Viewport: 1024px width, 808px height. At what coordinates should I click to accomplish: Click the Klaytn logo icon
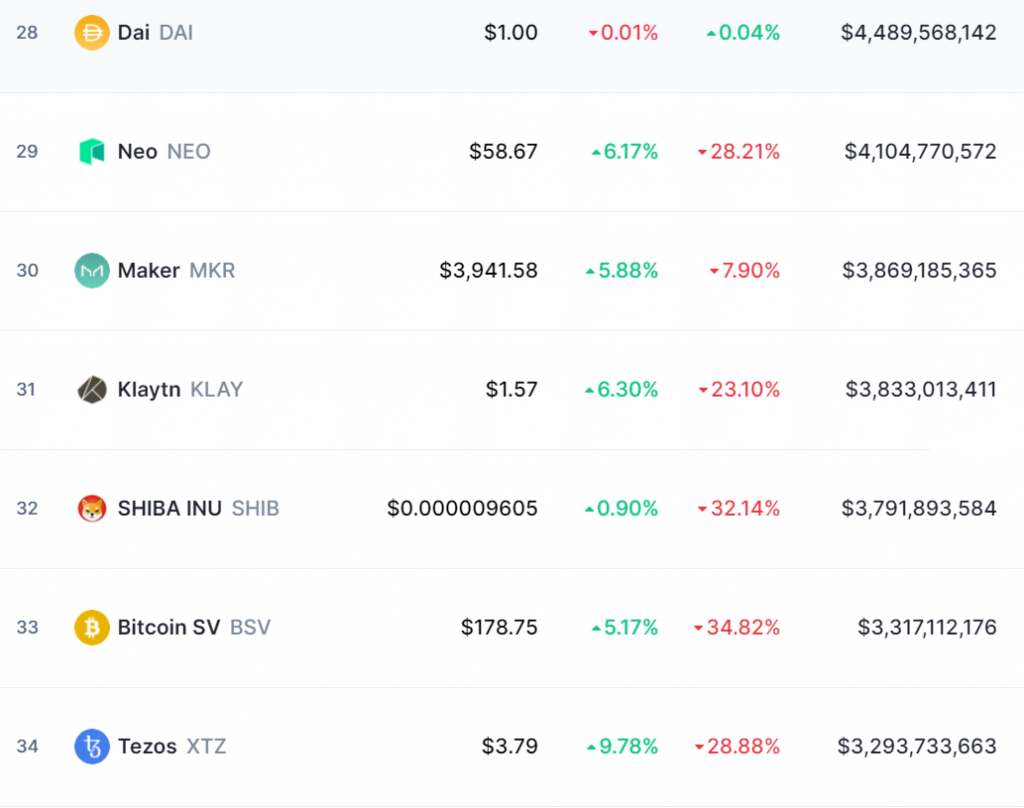coord(91,390)
